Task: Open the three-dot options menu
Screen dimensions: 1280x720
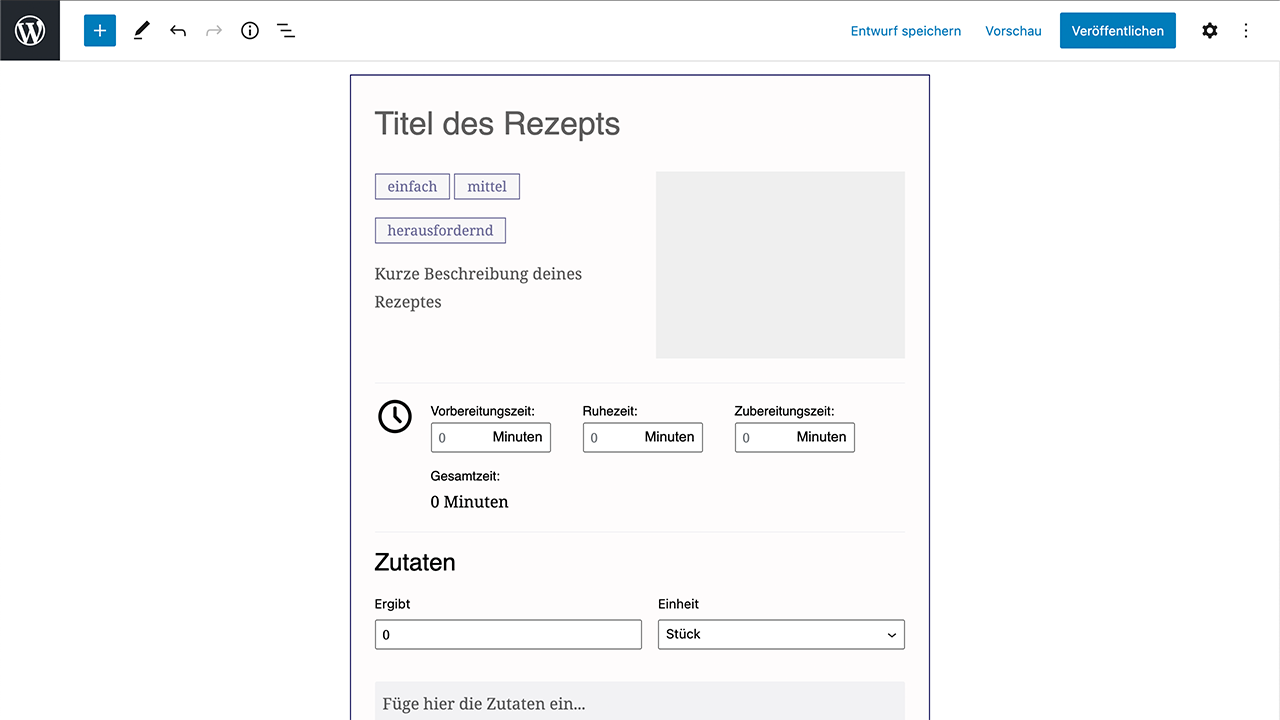Action: [x=1246, y=30]
